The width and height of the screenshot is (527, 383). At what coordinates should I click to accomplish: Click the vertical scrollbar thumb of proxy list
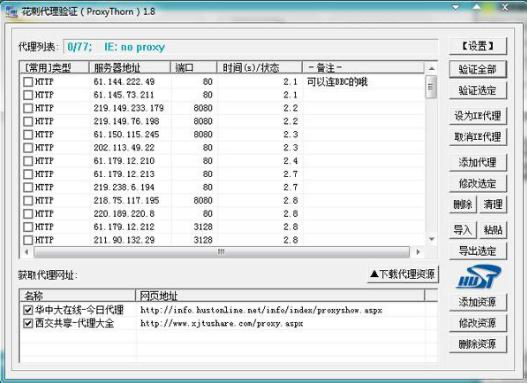click(431, 87)
